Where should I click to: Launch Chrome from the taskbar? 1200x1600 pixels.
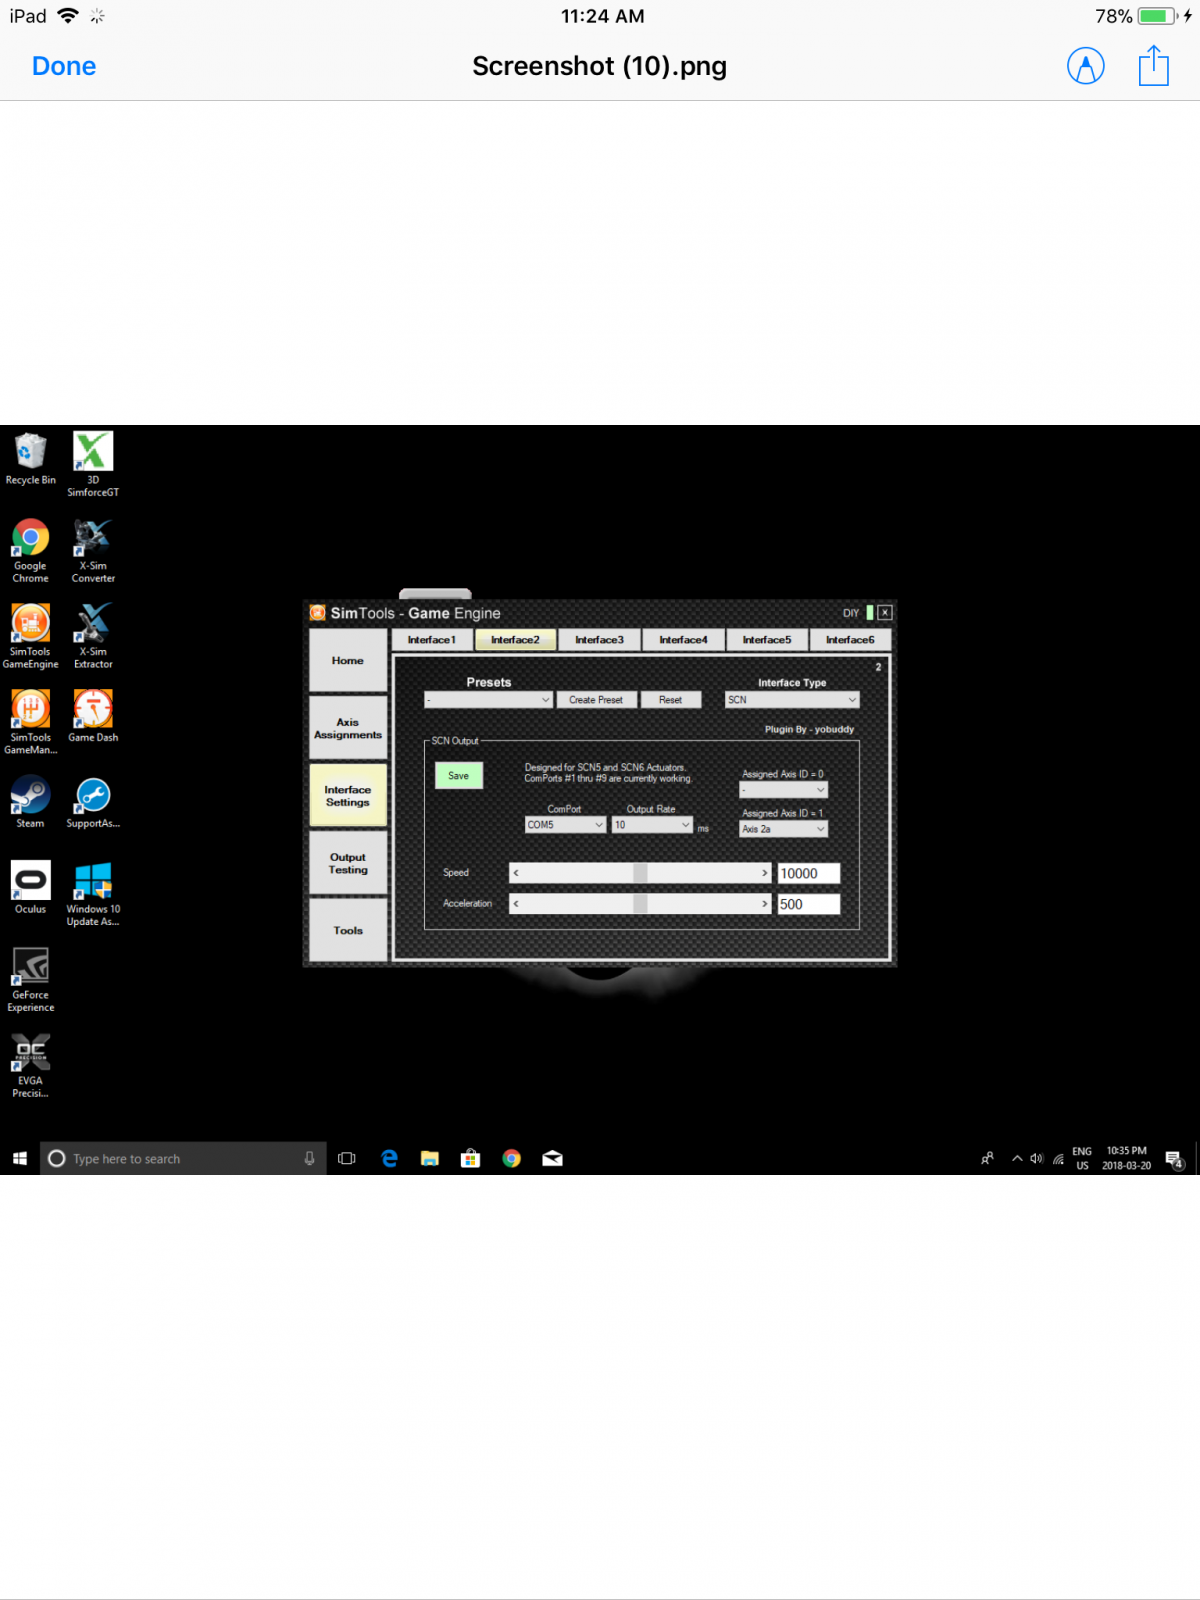[x=511, y=1158]
